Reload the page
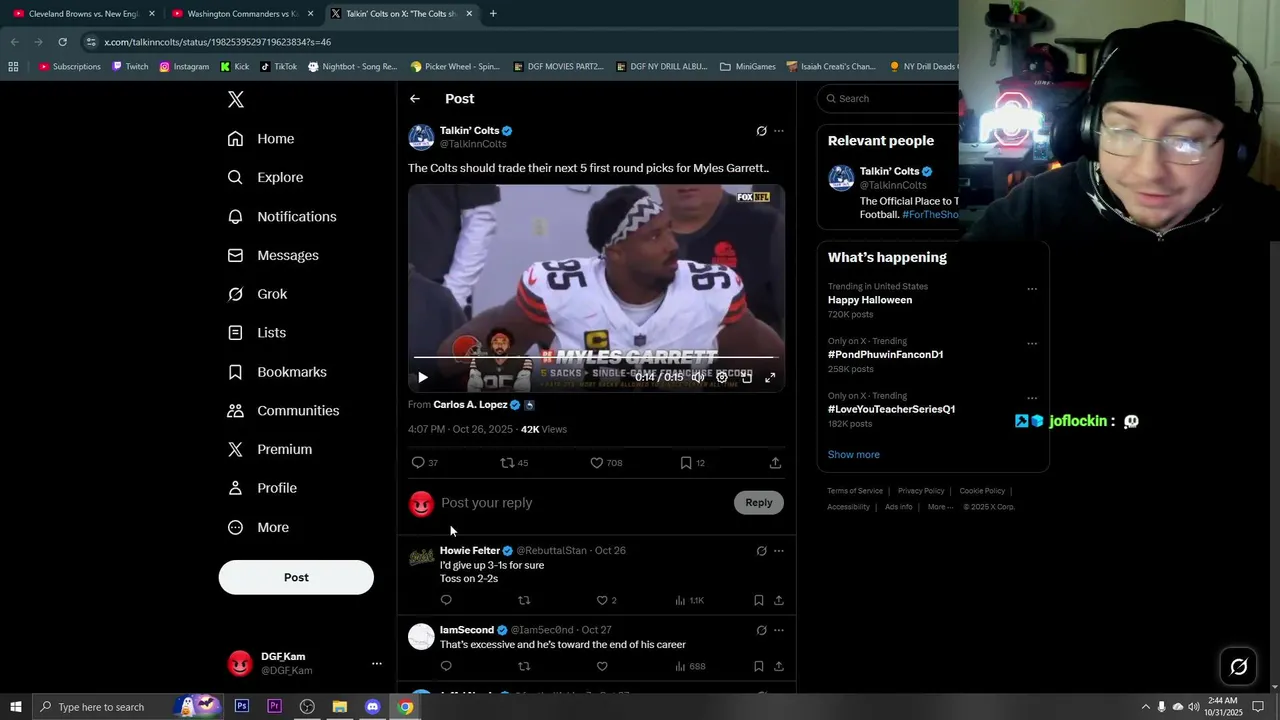This screenshot has height=720, width=1280. click(62, 42)
